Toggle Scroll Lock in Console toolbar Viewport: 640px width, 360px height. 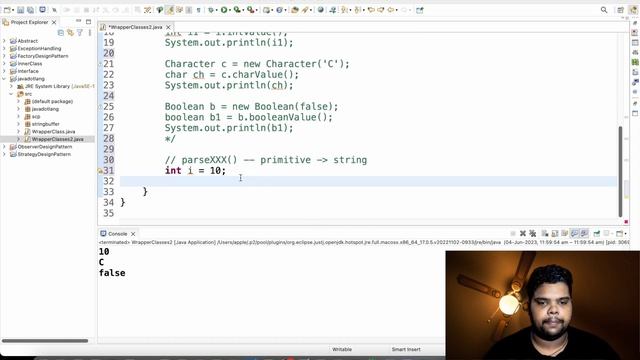tap(555, 233)
